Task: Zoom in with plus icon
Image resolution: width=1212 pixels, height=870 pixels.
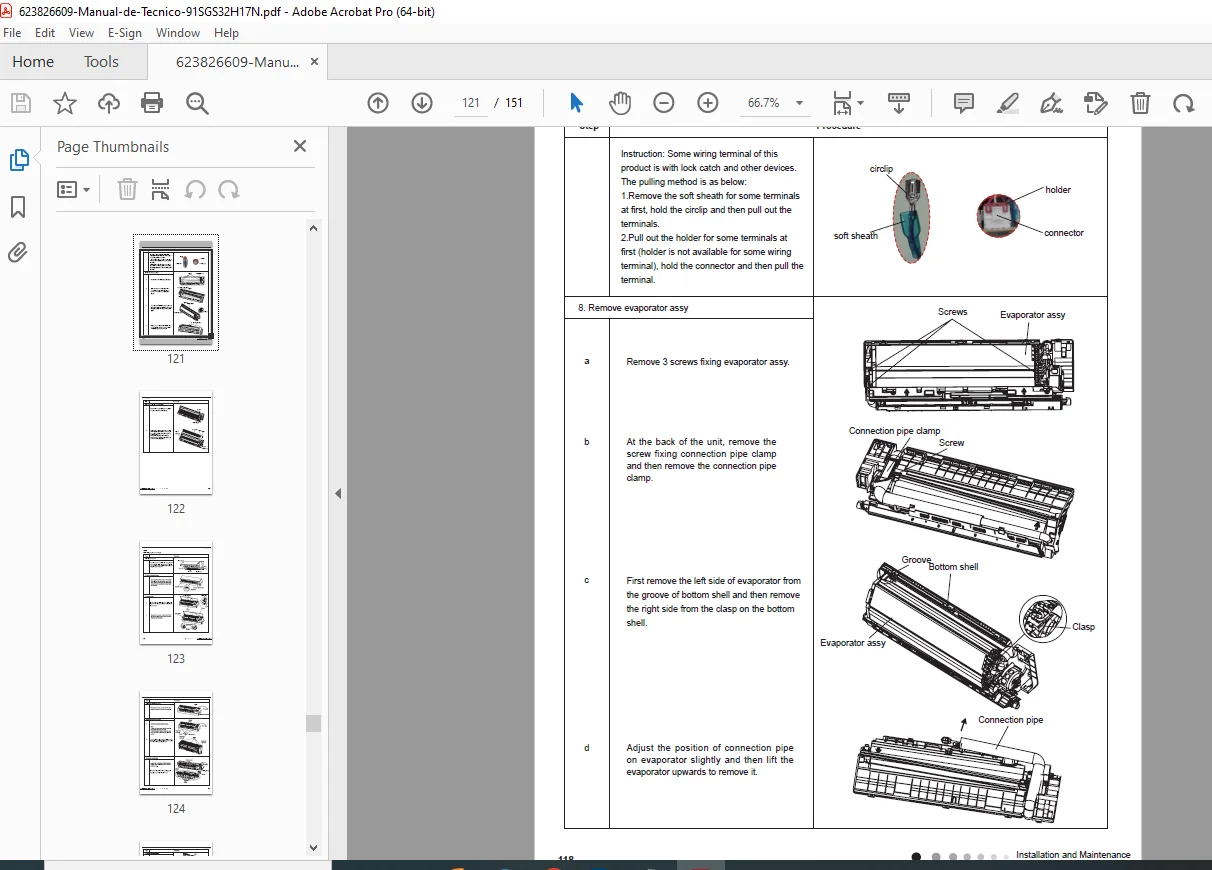Action: click(x=708, y=103)
